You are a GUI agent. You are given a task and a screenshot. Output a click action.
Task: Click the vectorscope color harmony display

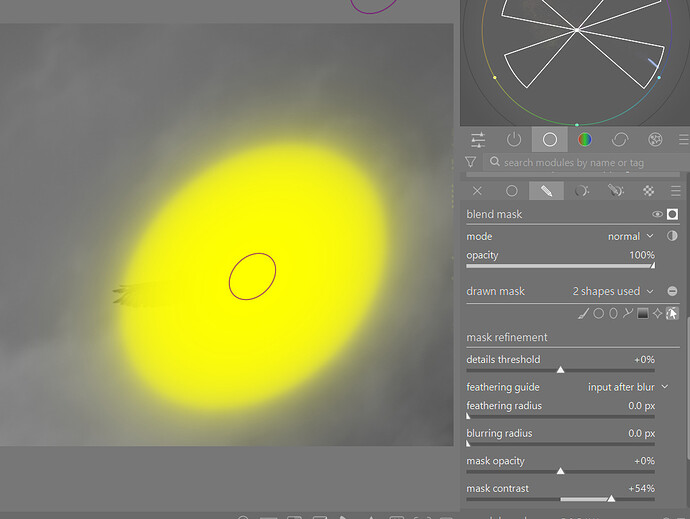[x=576, y=62]
